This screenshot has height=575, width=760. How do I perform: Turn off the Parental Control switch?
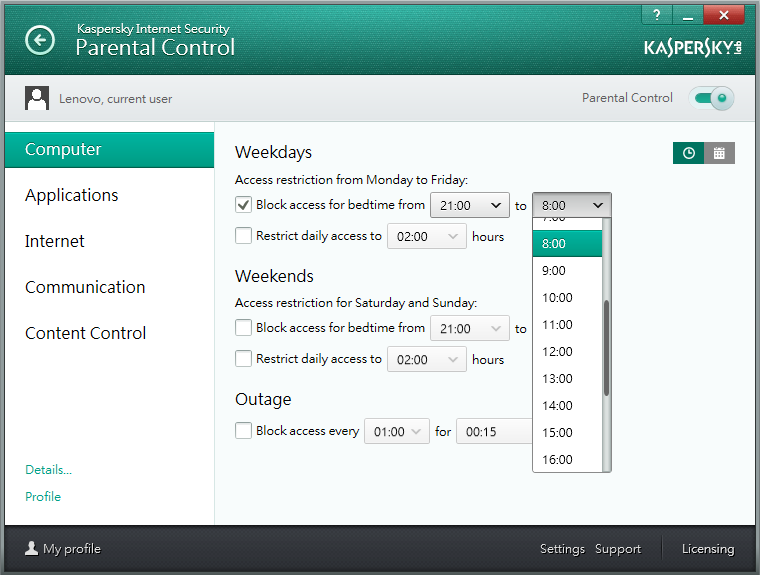(712, 98)
